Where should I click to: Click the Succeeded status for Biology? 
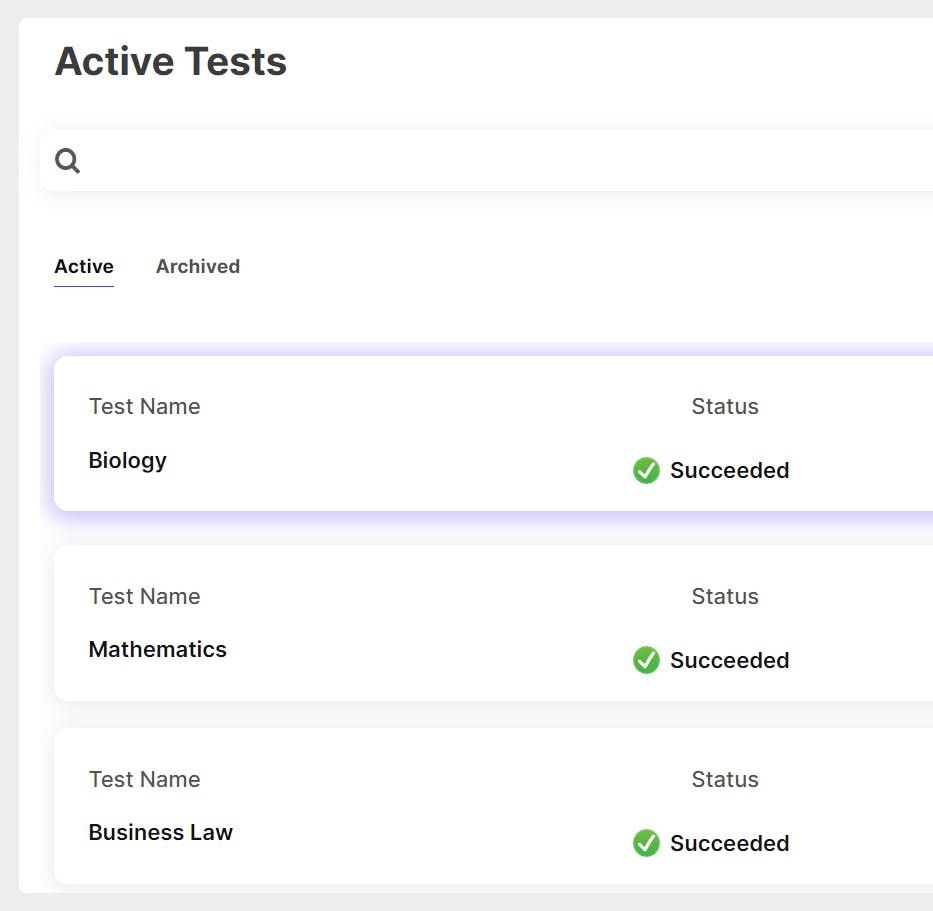tap(730, 471)
